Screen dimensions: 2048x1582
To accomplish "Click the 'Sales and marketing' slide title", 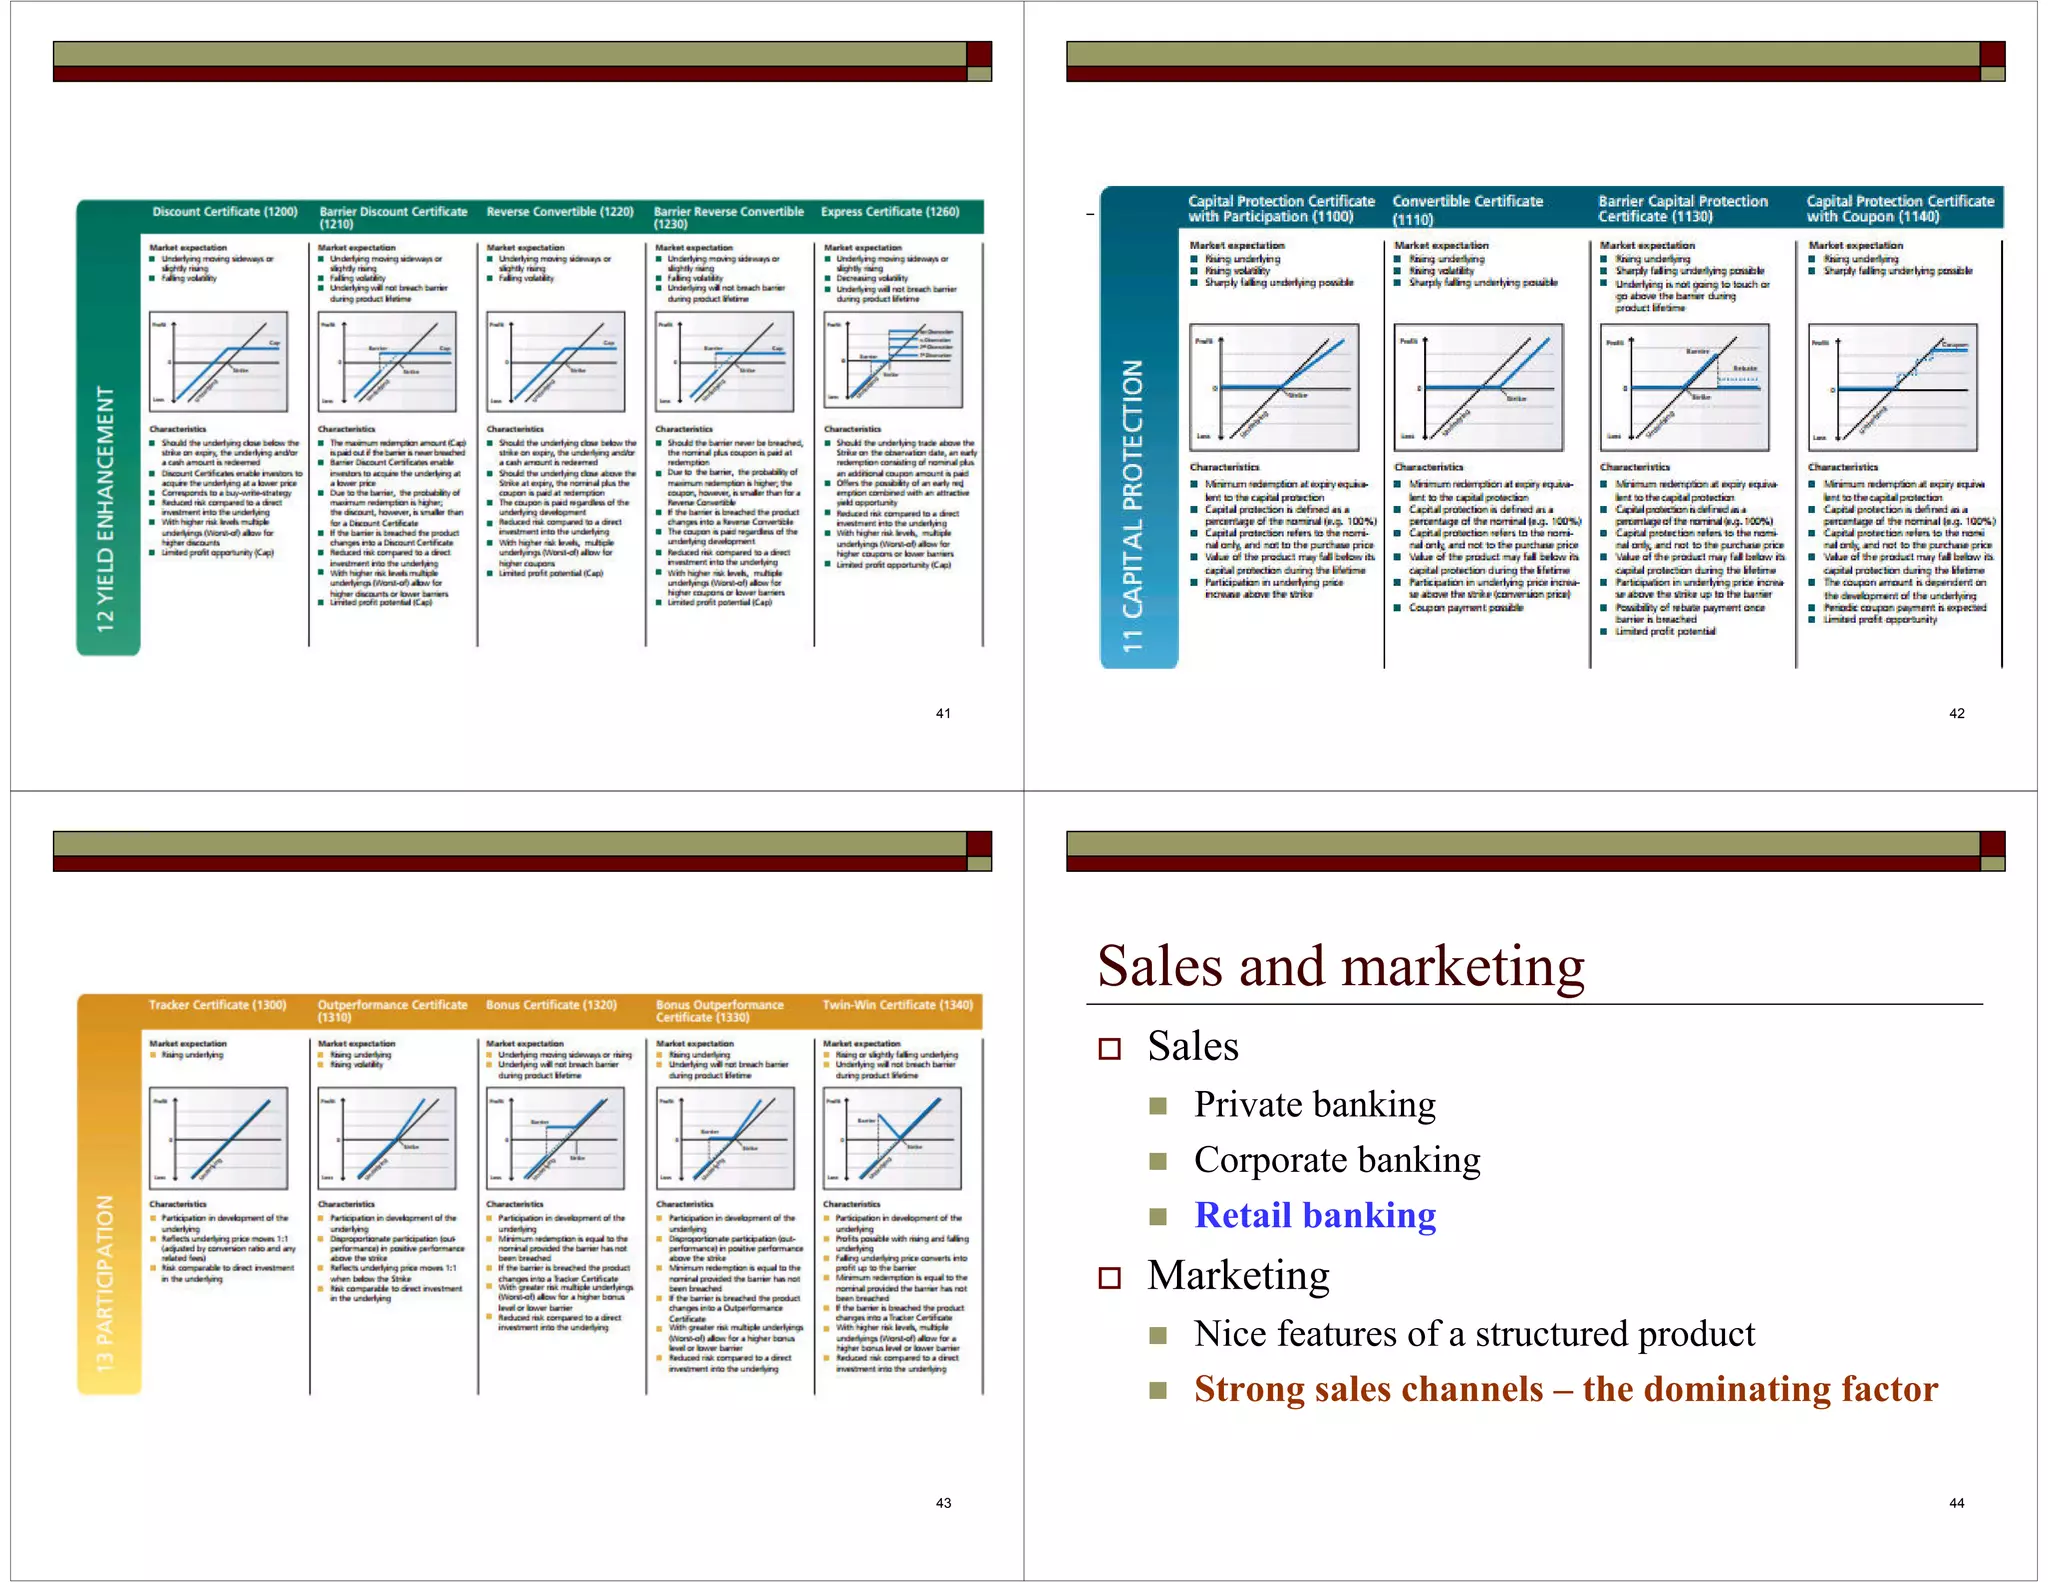I will [x=1340, y=967].
